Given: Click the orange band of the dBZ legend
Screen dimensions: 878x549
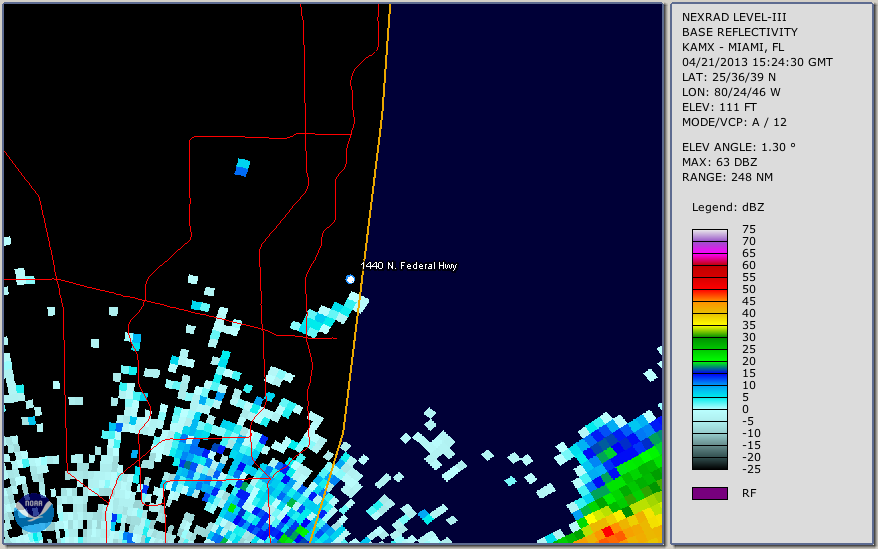Looking at the screenshot, I should tap(709, 307).
